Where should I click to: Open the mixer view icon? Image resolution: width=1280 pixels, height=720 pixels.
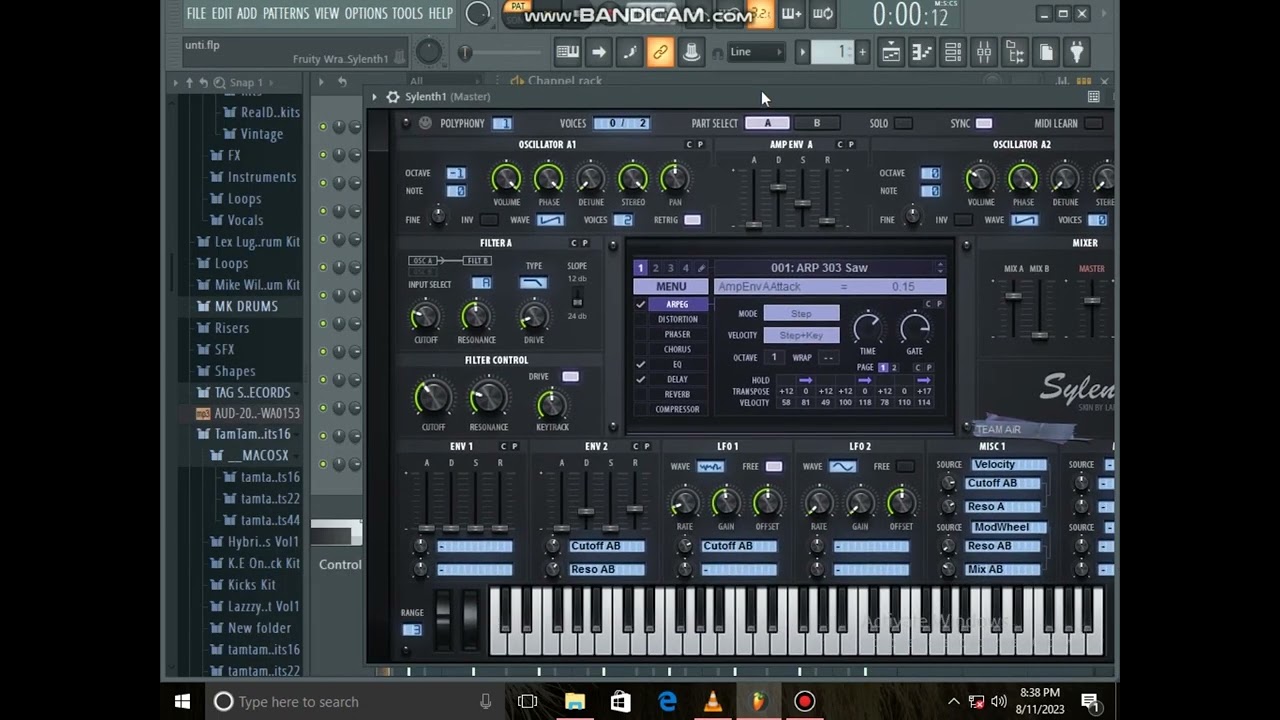[984, 52]
